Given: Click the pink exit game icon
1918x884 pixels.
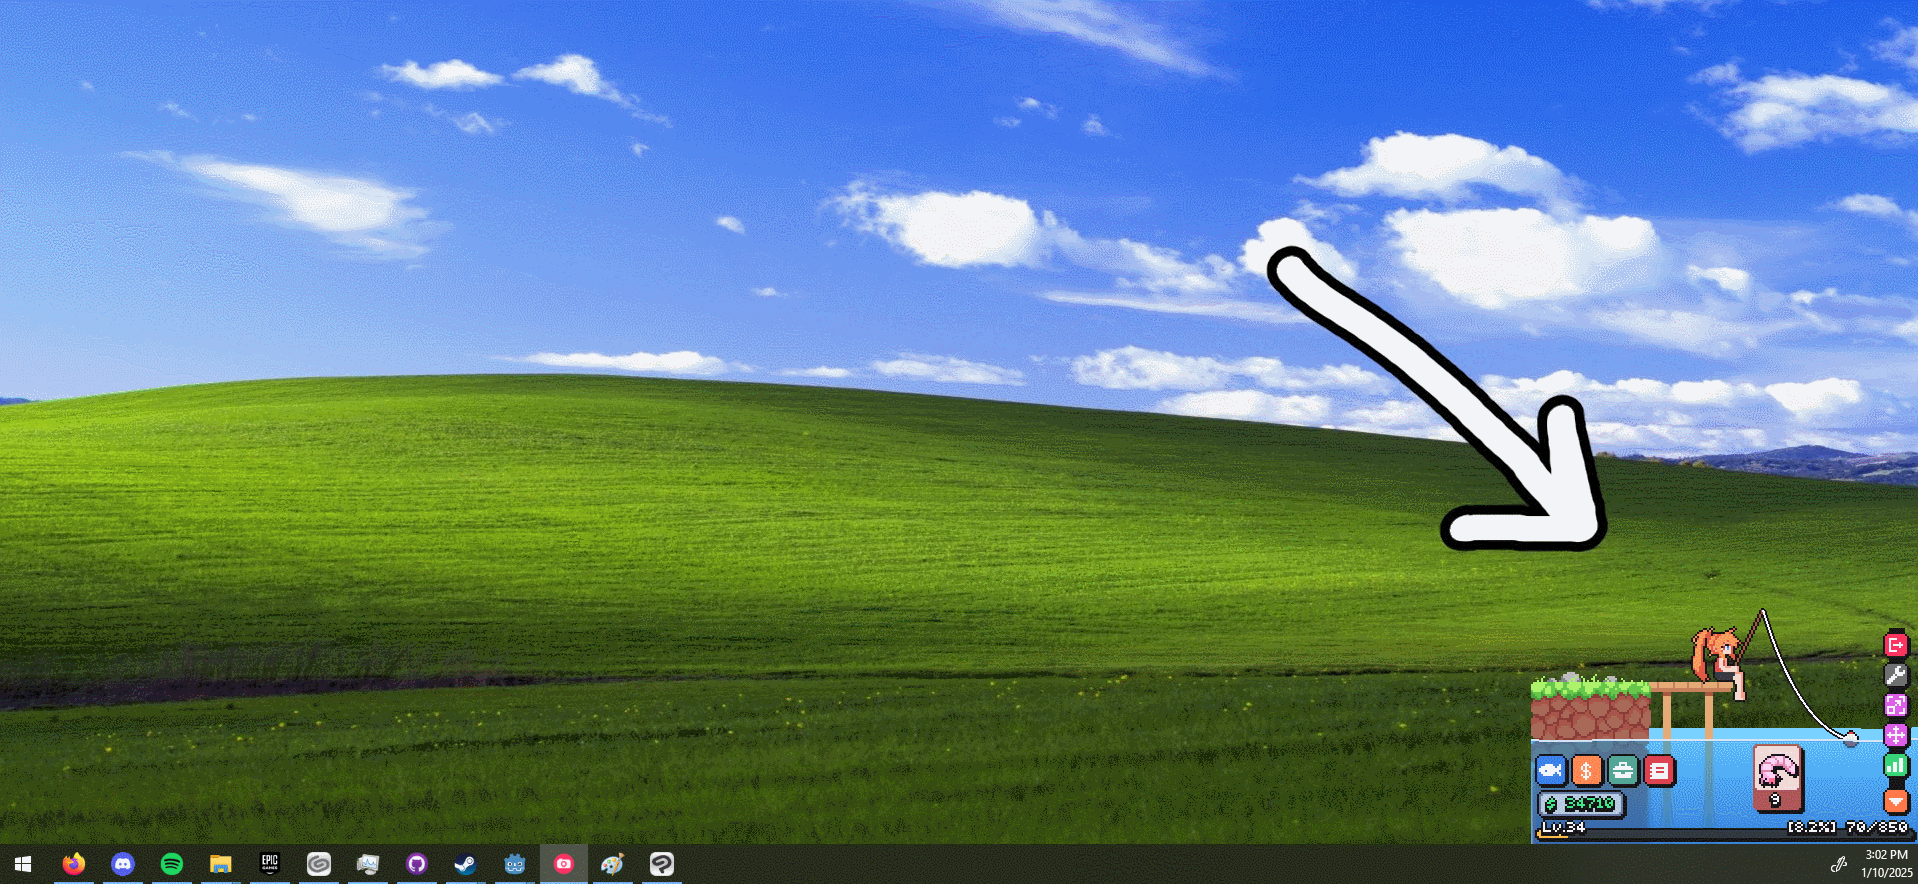Looking at the screenshot, I should tap(1895, 645).
